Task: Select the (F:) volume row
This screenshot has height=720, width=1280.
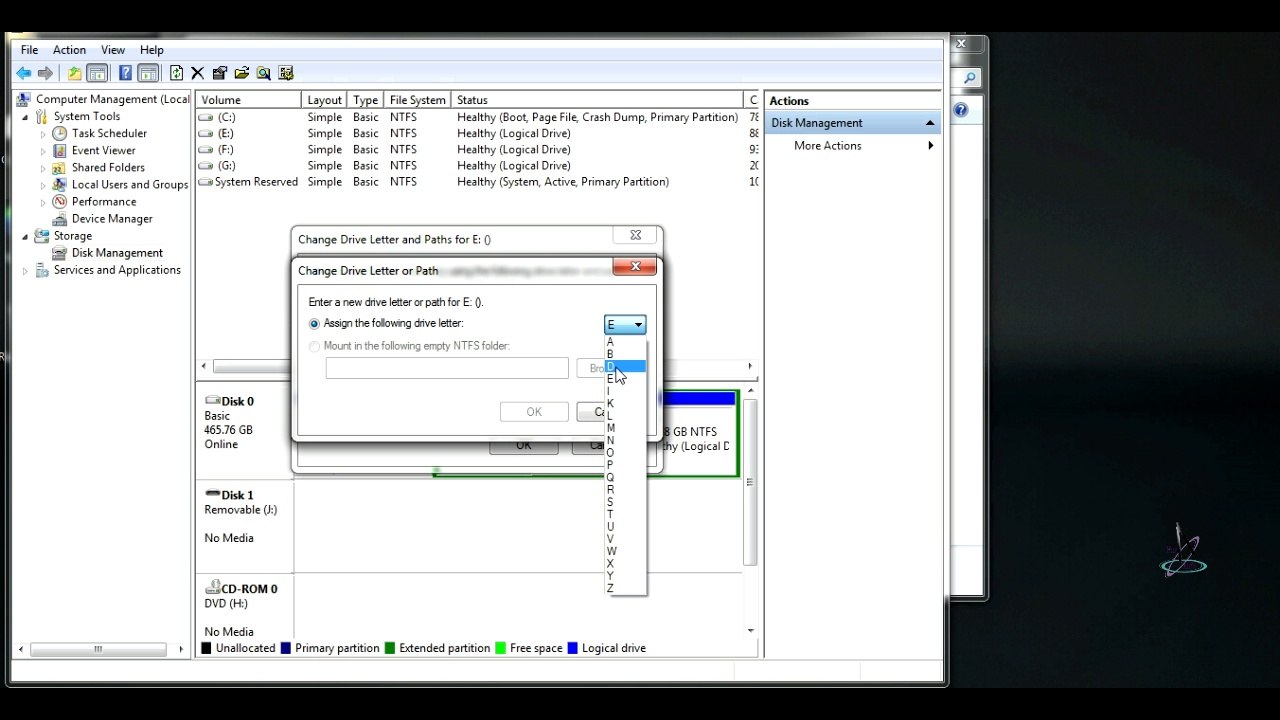Action: (477, 150)
